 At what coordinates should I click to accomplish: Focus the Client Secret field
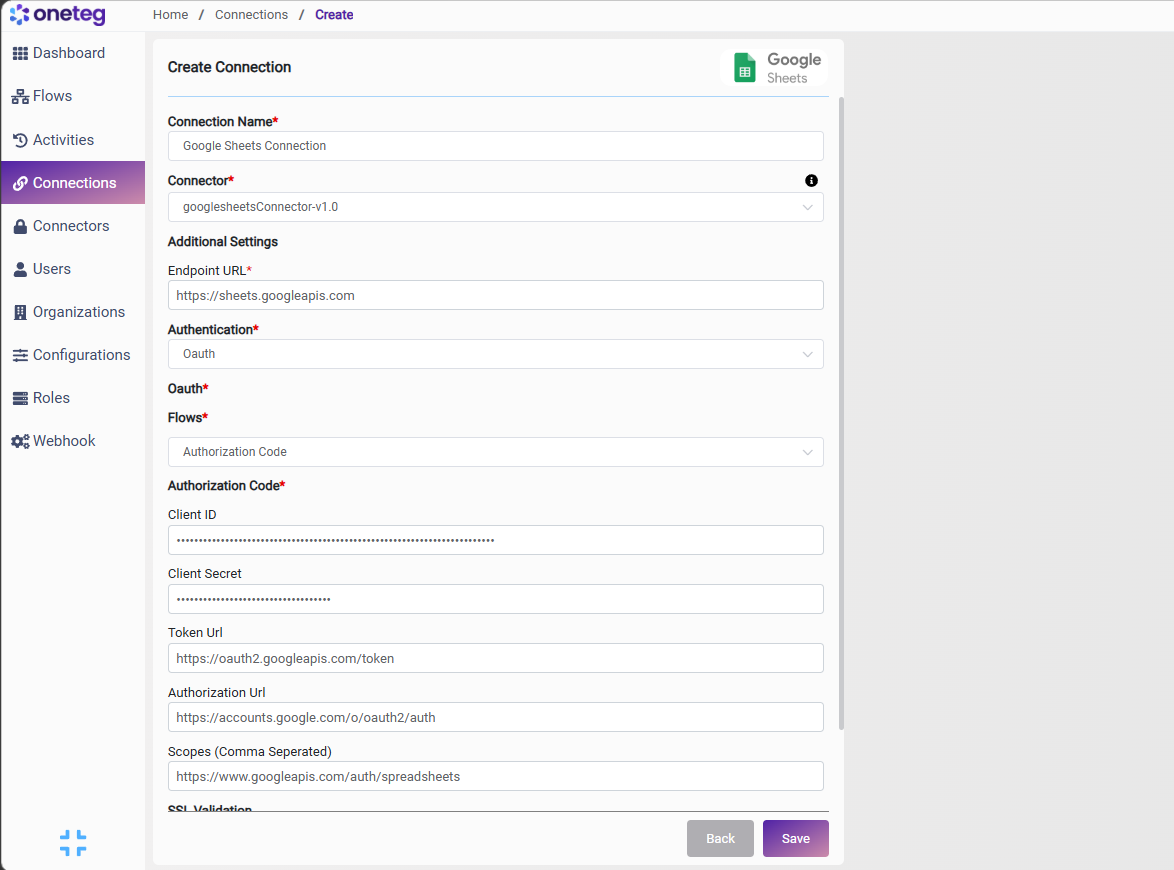pyautogui.click(x=496, y=600)
